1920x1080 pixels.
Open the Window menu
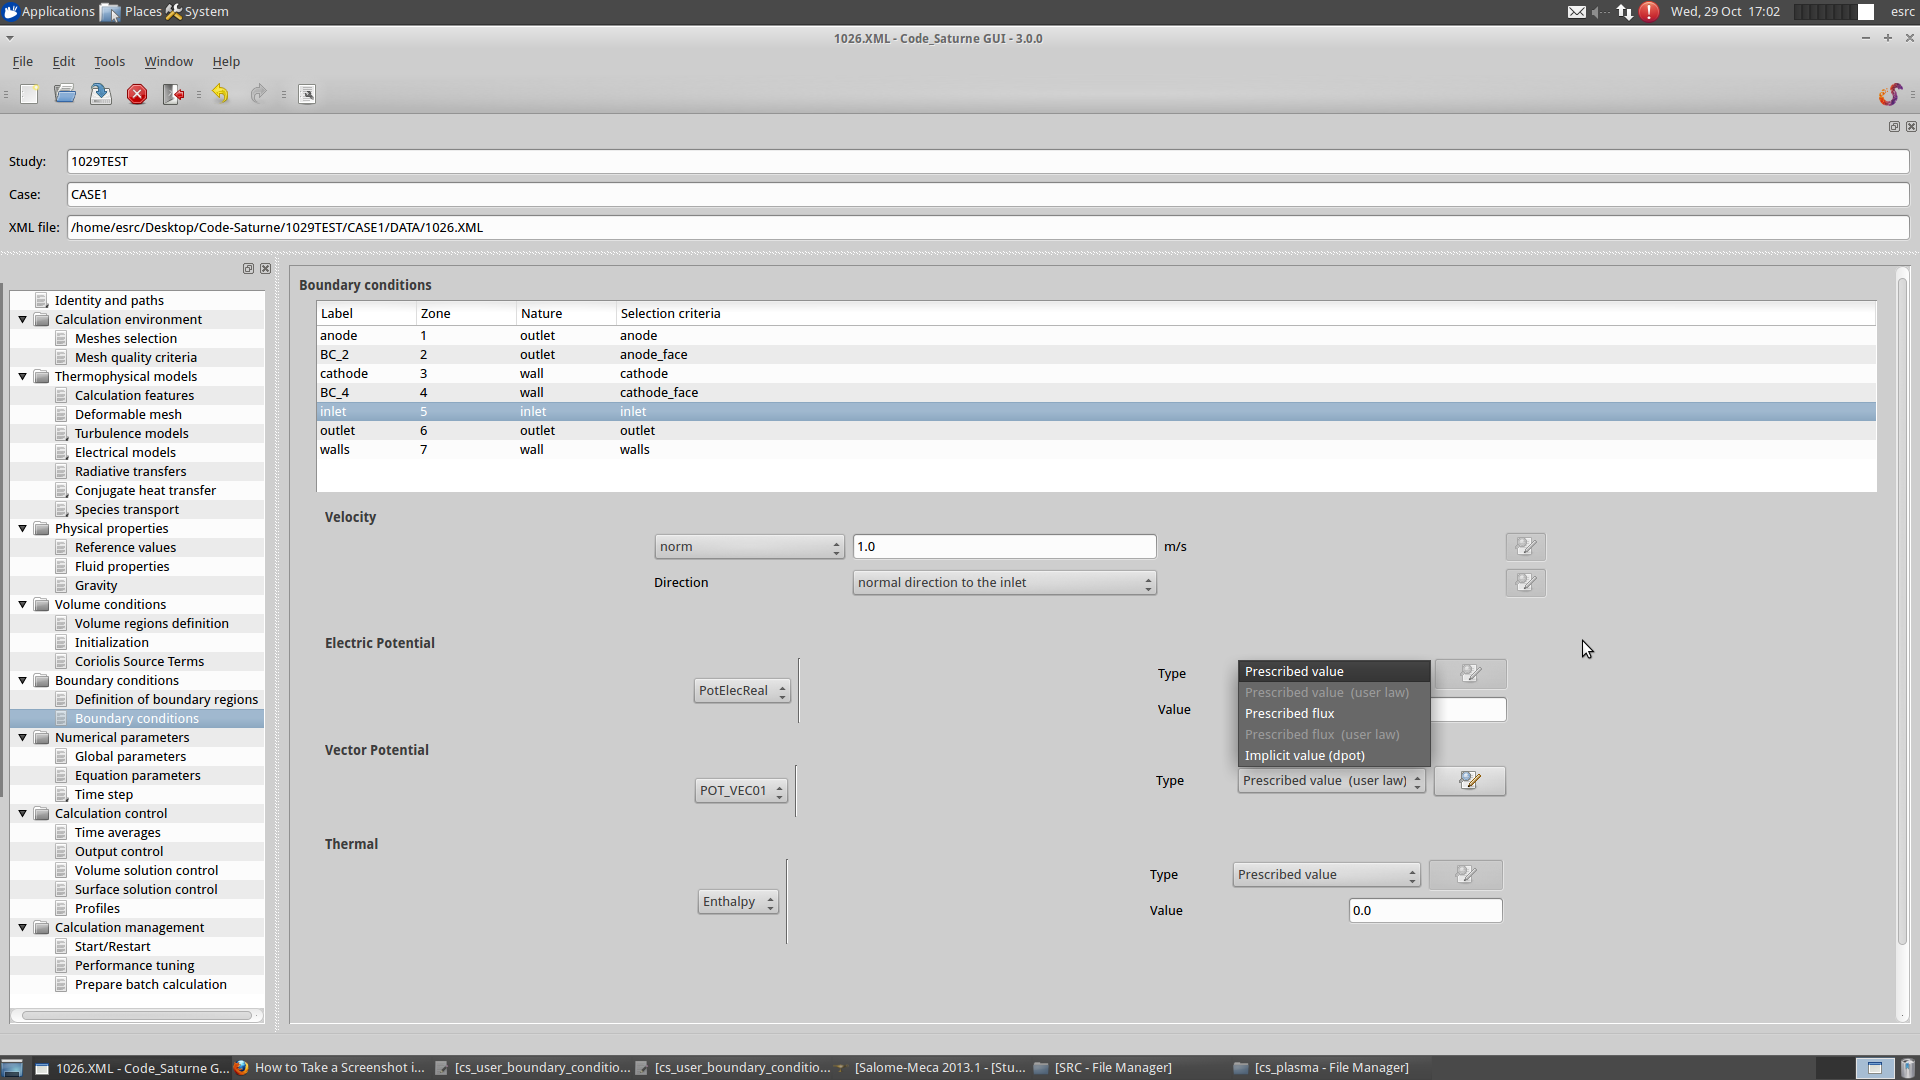[x=168, y=62]
